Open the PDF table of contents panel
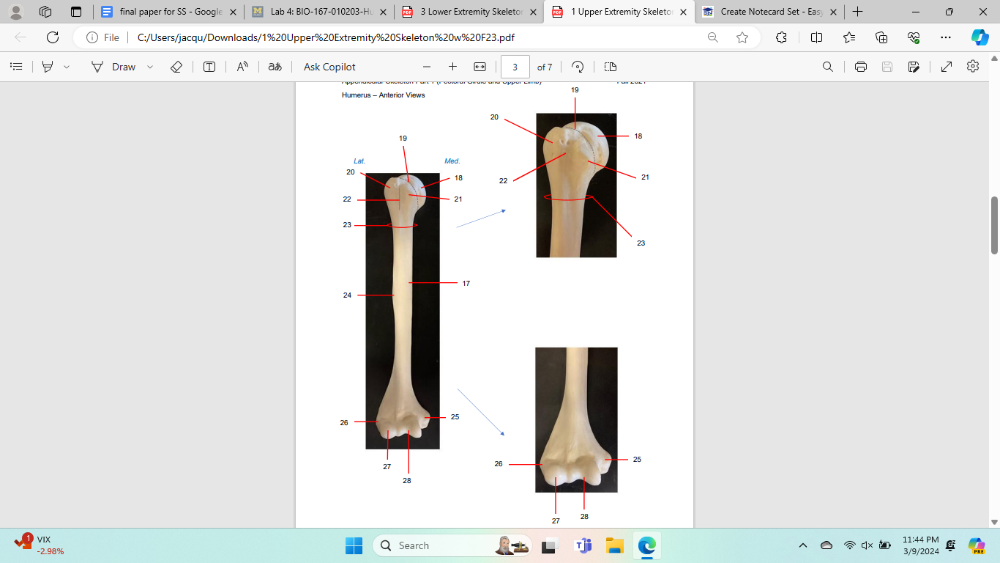This screenshot has width=1000, height=563. [16, 67]
